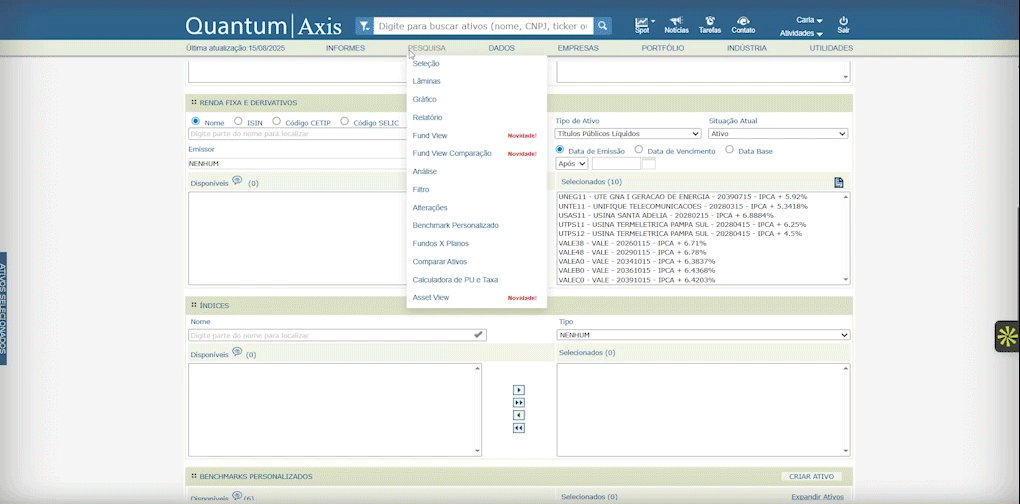Select Data Base radio button
Image resolution: width=1020 pixels, height=504 pixels.
(x=729, y=150)
